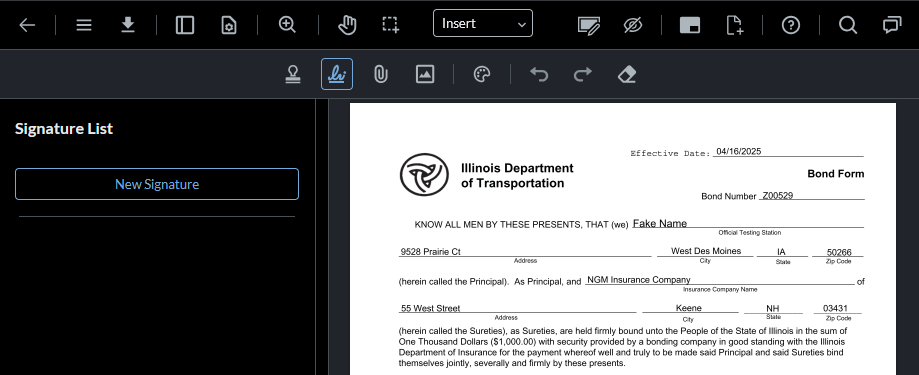Click the New Signature button
The width and height of the screenshot is (919, 375).
tap(156, 184)
